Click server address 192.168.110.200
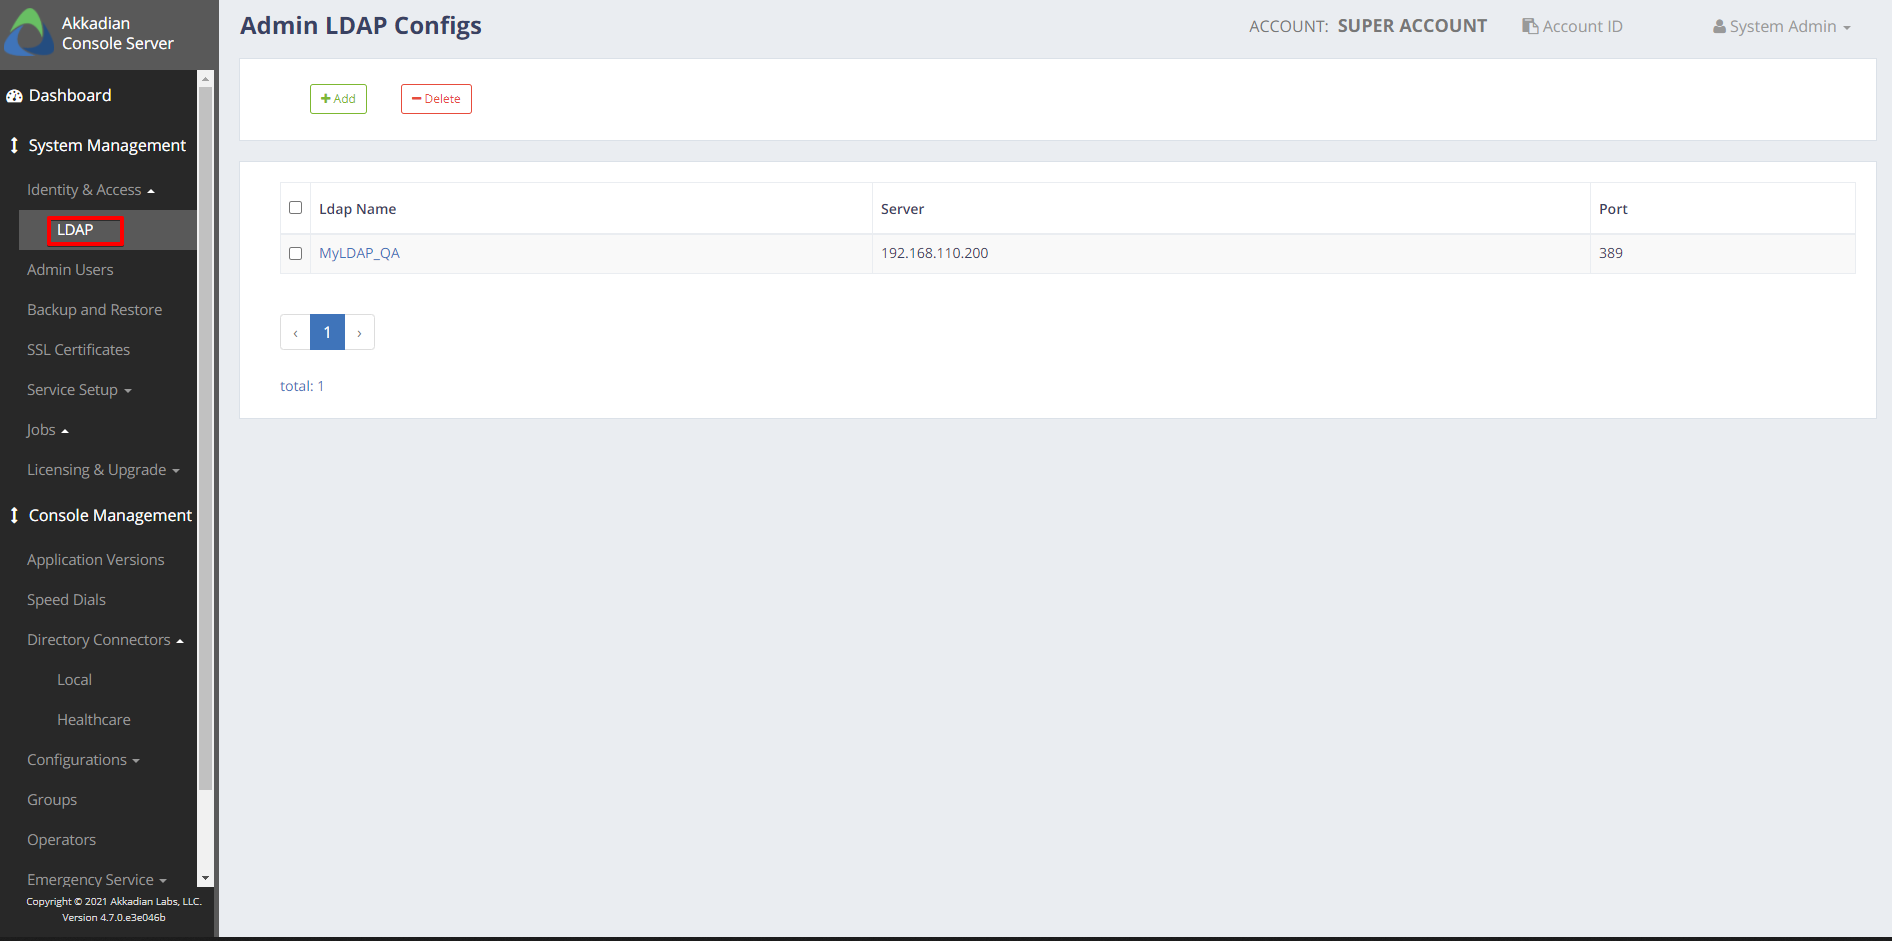This screenshot has width=1892, height=941. 934,253
